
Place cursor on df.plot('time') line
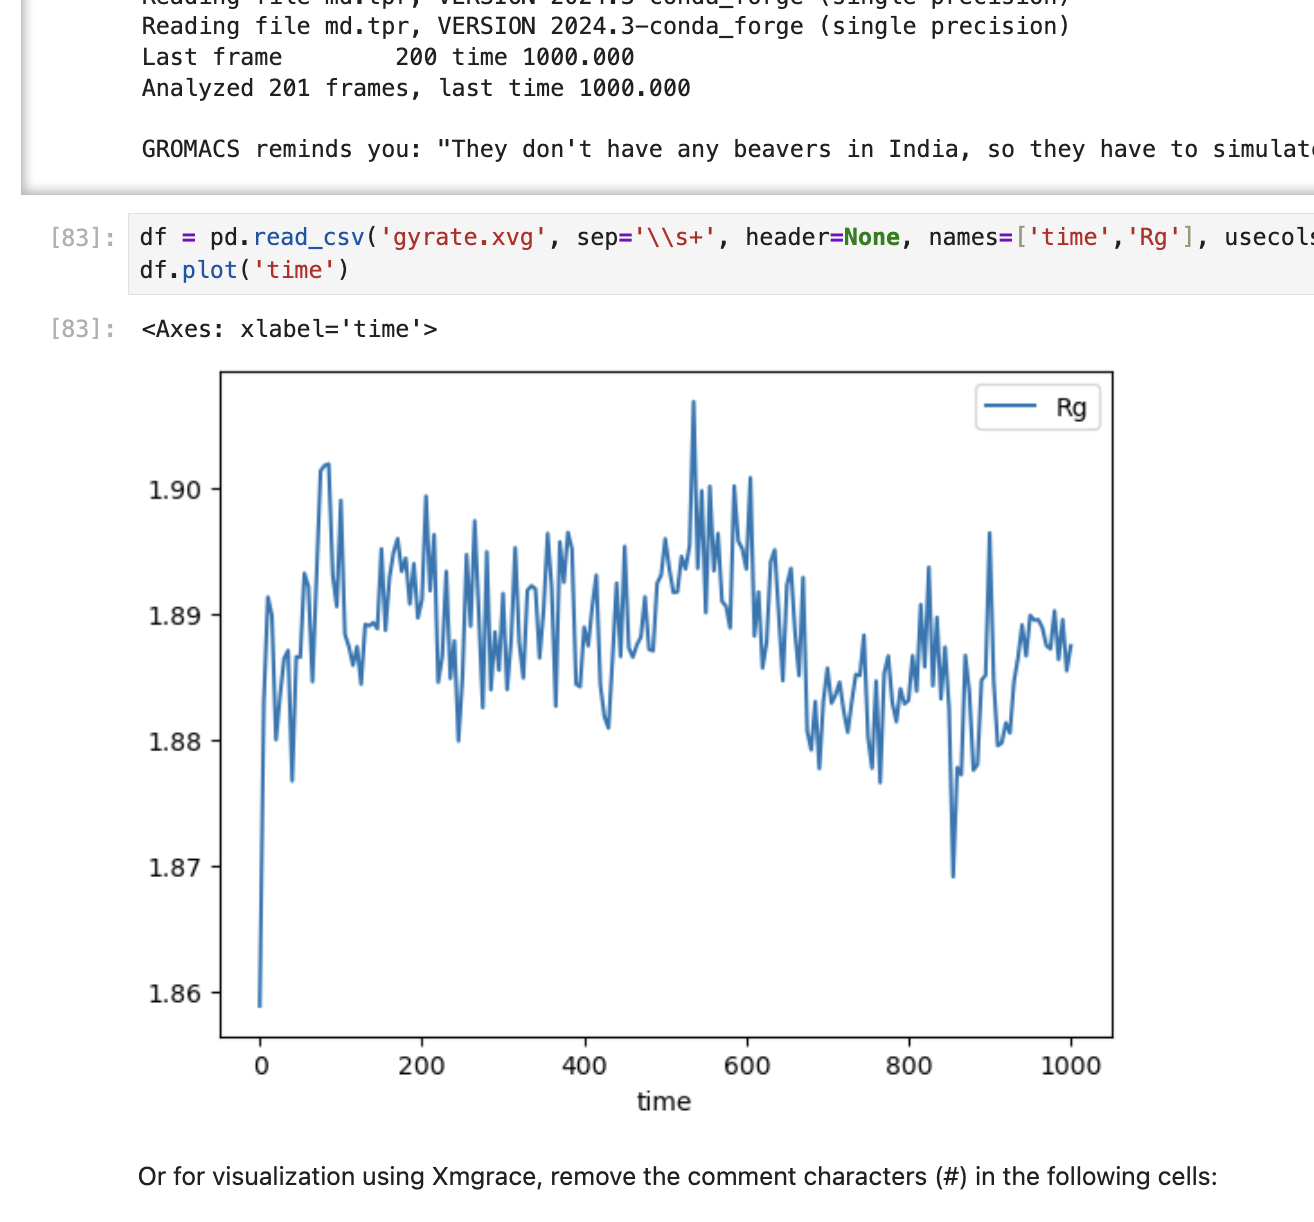point(245,270)
